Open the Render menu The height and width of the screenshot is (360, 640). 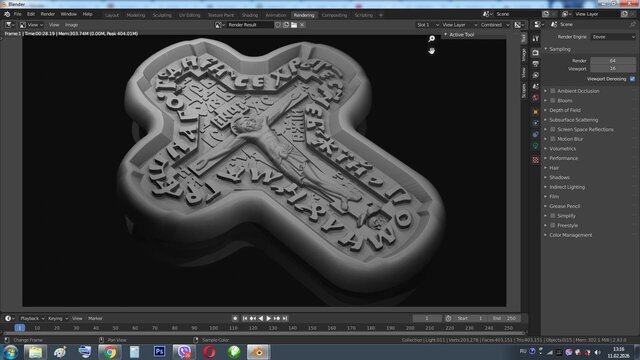(48, 14)
